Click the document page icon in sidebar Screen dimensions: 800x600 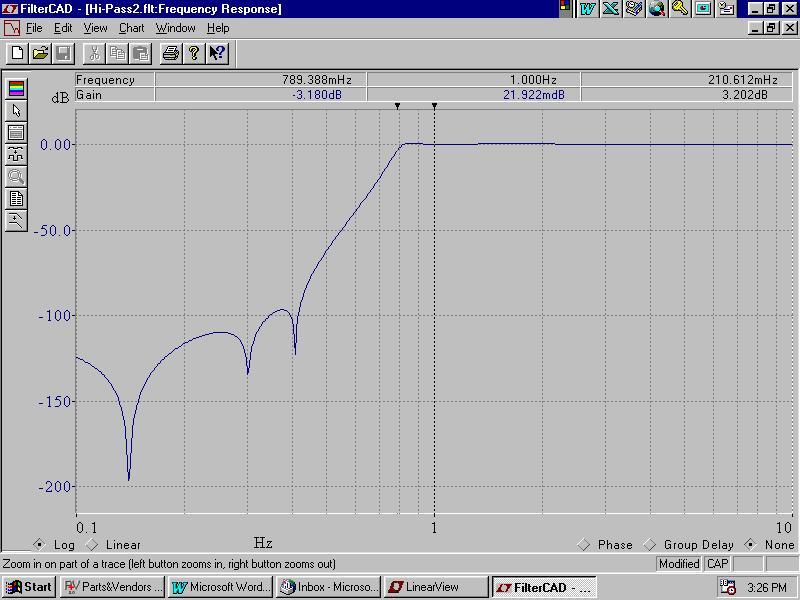point(16,199)
